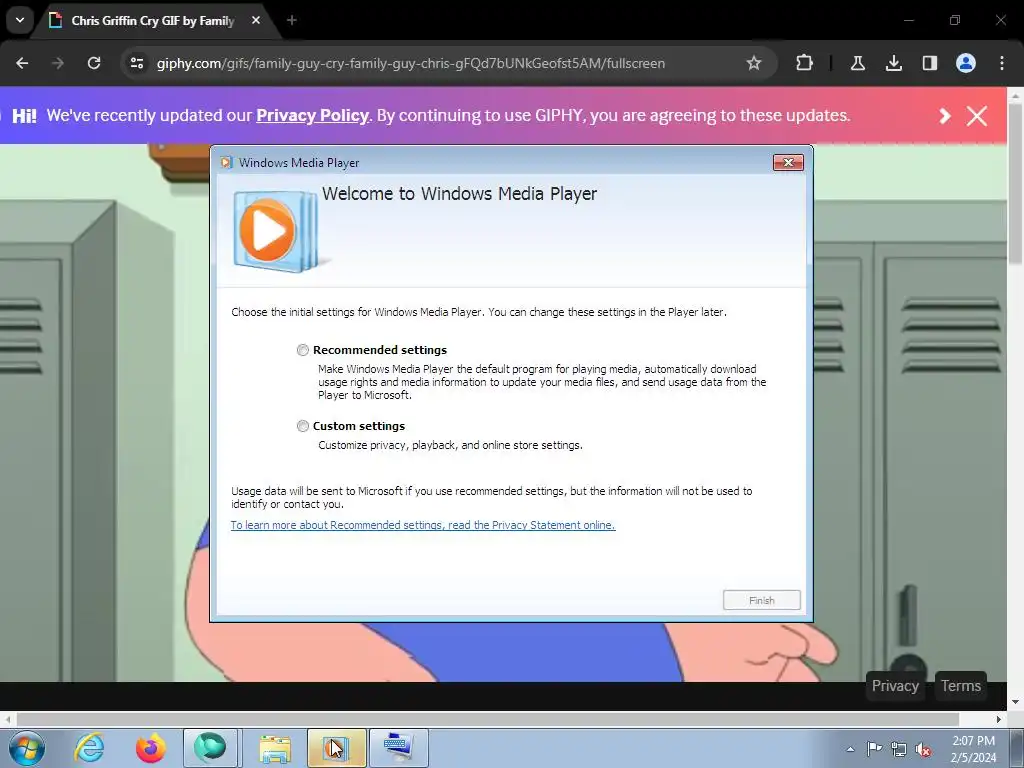Select the Recommended settings radio button
Viewport: 1024px width, 768px height.
[302, 350]
